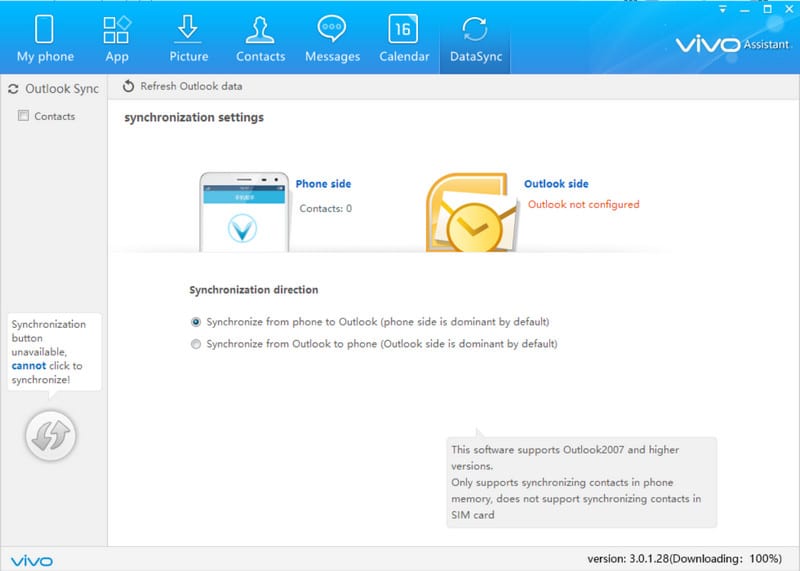The width and height of the screenshot is (800, 571).
Task: Close the vivo Assistant window
Action: (x=789, y=9)
